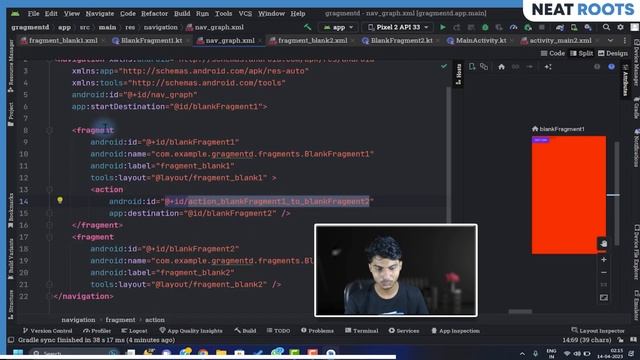
Task: Open the App Inspection tool window
Action: tap(456, 331)
